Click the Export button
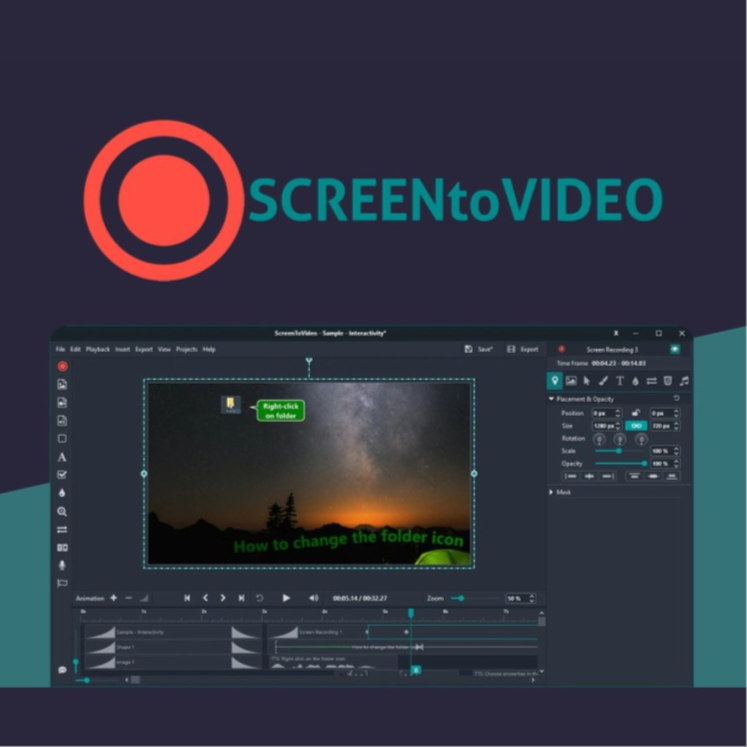 click(523, 349)
